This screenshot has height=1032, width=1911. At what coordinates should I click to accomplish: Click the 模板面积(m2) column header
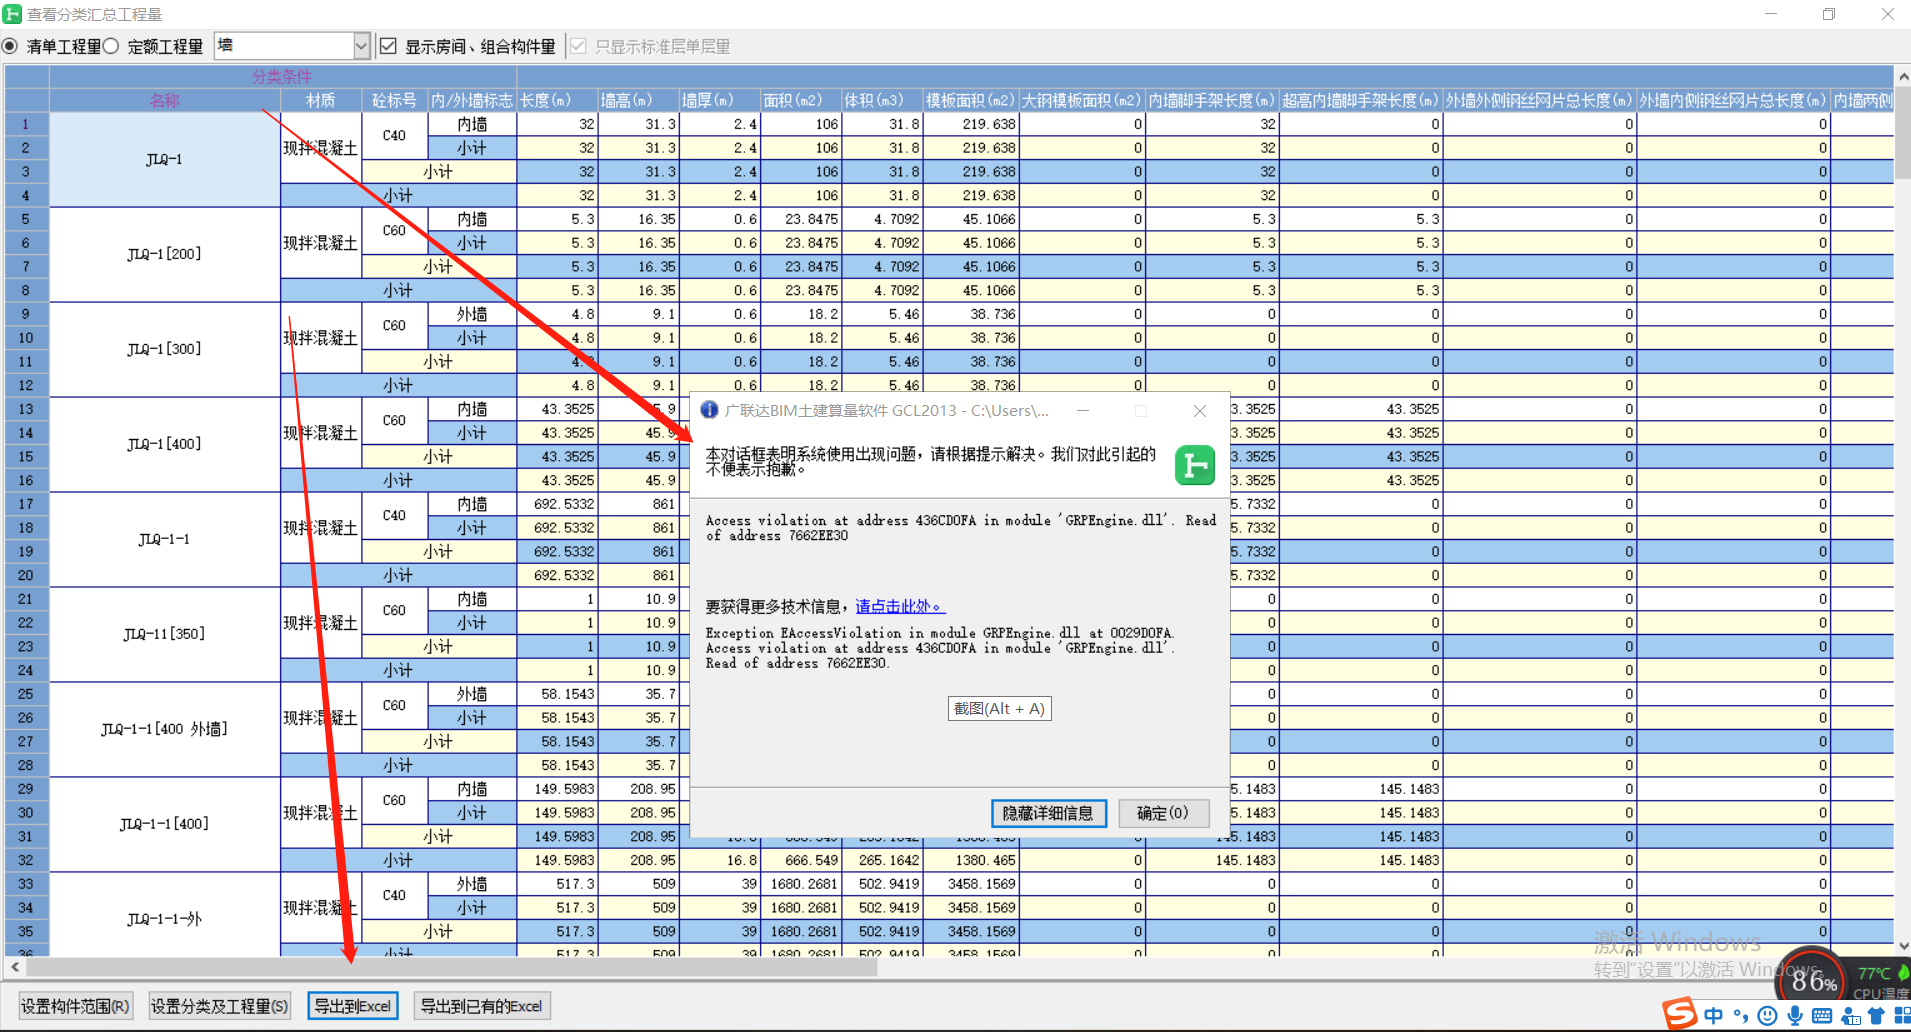pyautogui.click(x=970, y=100)
